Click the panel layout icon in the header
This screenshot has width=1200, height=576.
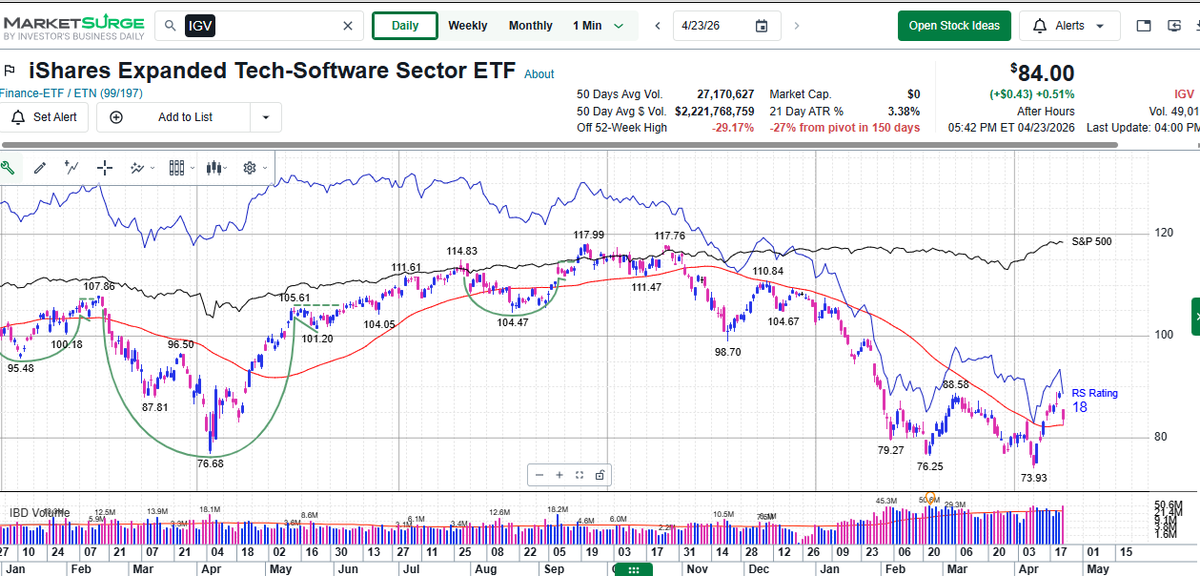1146,26
